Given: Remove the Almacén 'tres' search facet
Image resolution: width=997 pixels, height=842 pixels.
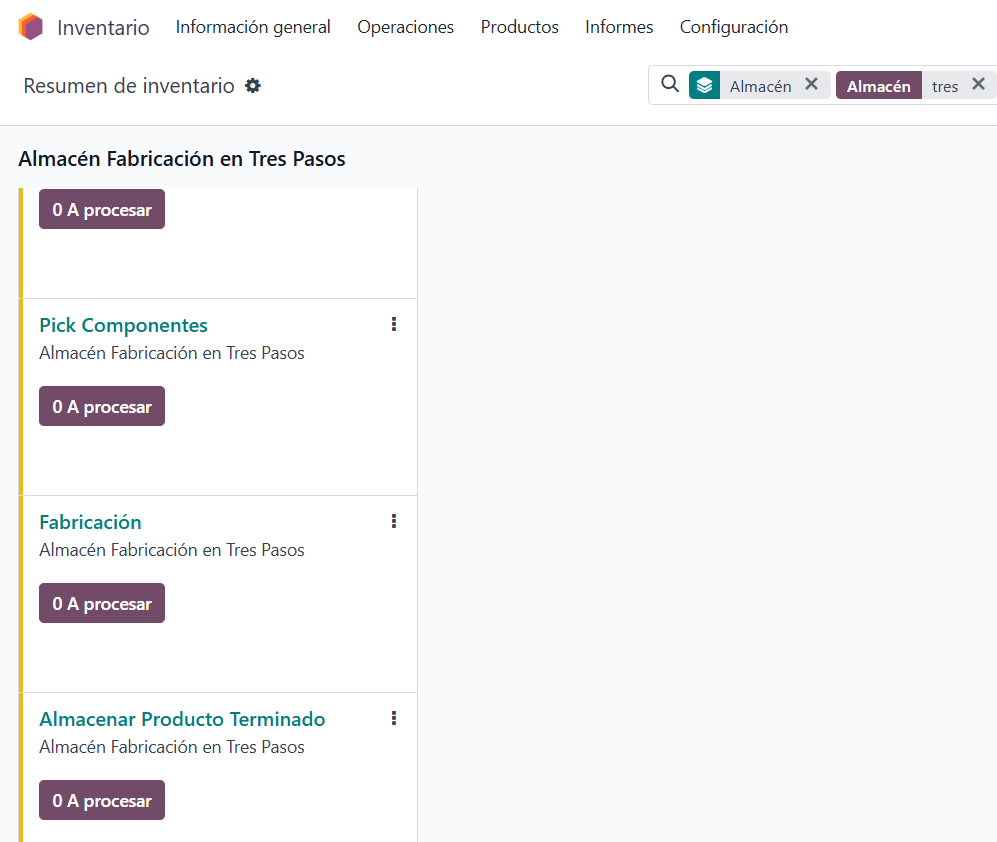Looking at the screenshot, I should click(x=979, y=84).
